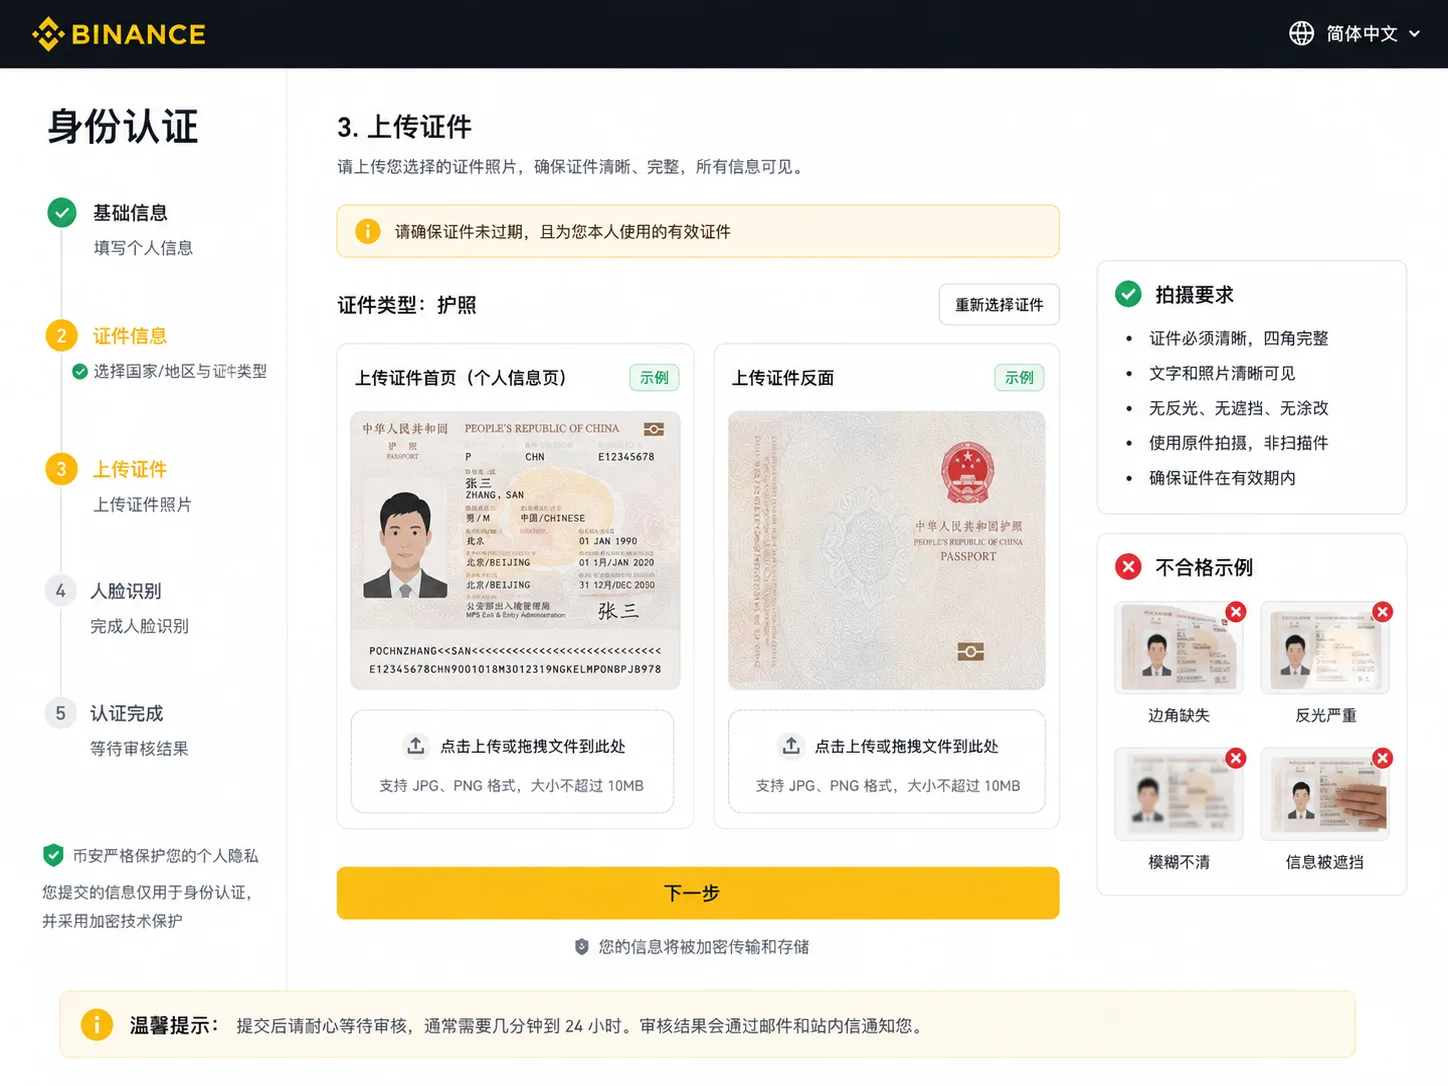The height and width of the screenshot is (1086, 1448).
Task: Click red X badge on 模糊不清 example
Action: pyautogui.click(x=1236, y=758)
